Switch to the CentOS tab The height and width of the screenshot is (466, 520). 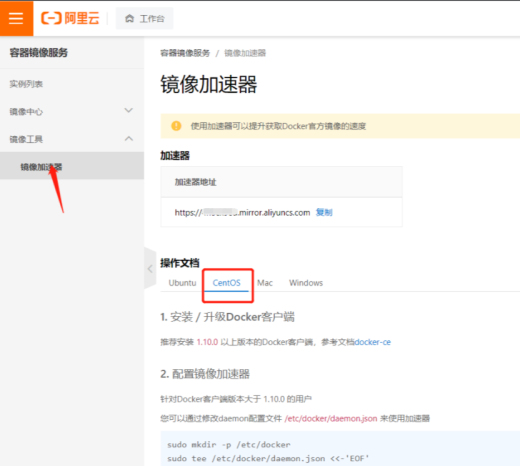coord(227,283)
